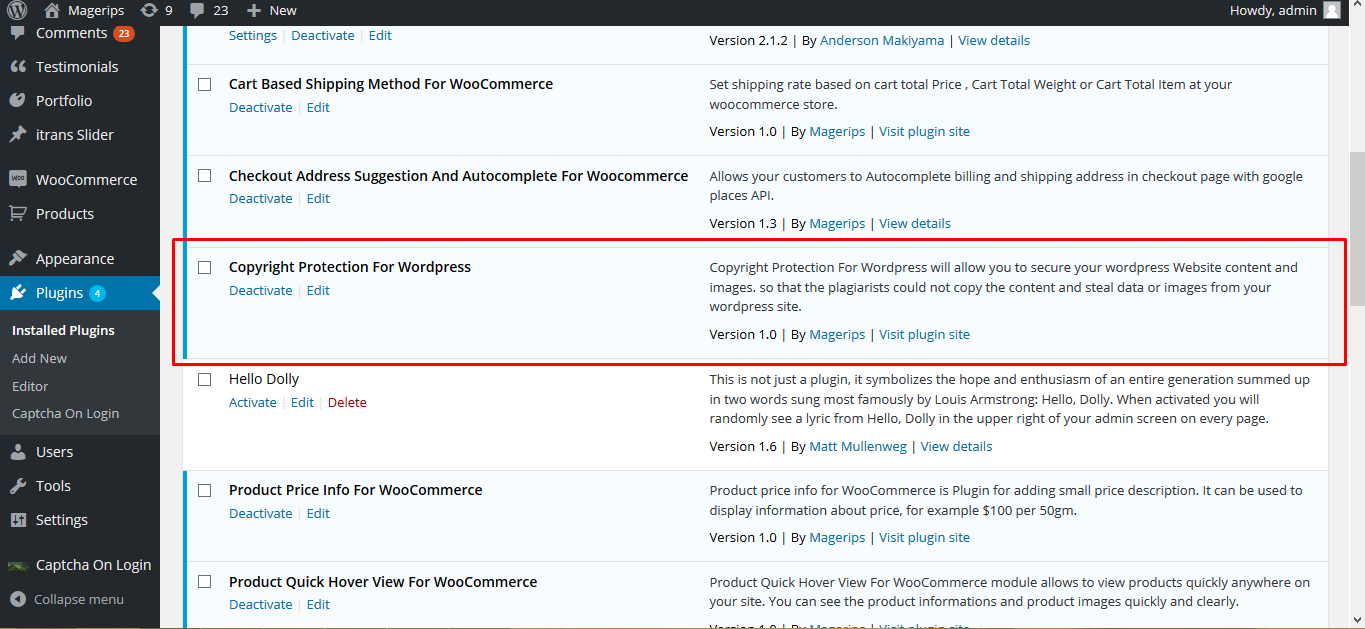The image size is (1365, 629).
Task: Click the Appearance paintbrush icon
Action: (x=18, y=259)
